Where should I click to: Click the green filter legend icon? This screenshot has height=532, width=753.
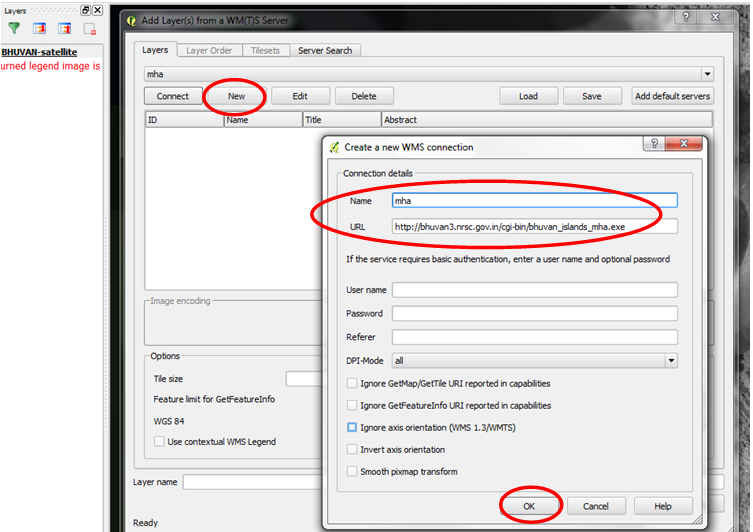click(14, 28)
